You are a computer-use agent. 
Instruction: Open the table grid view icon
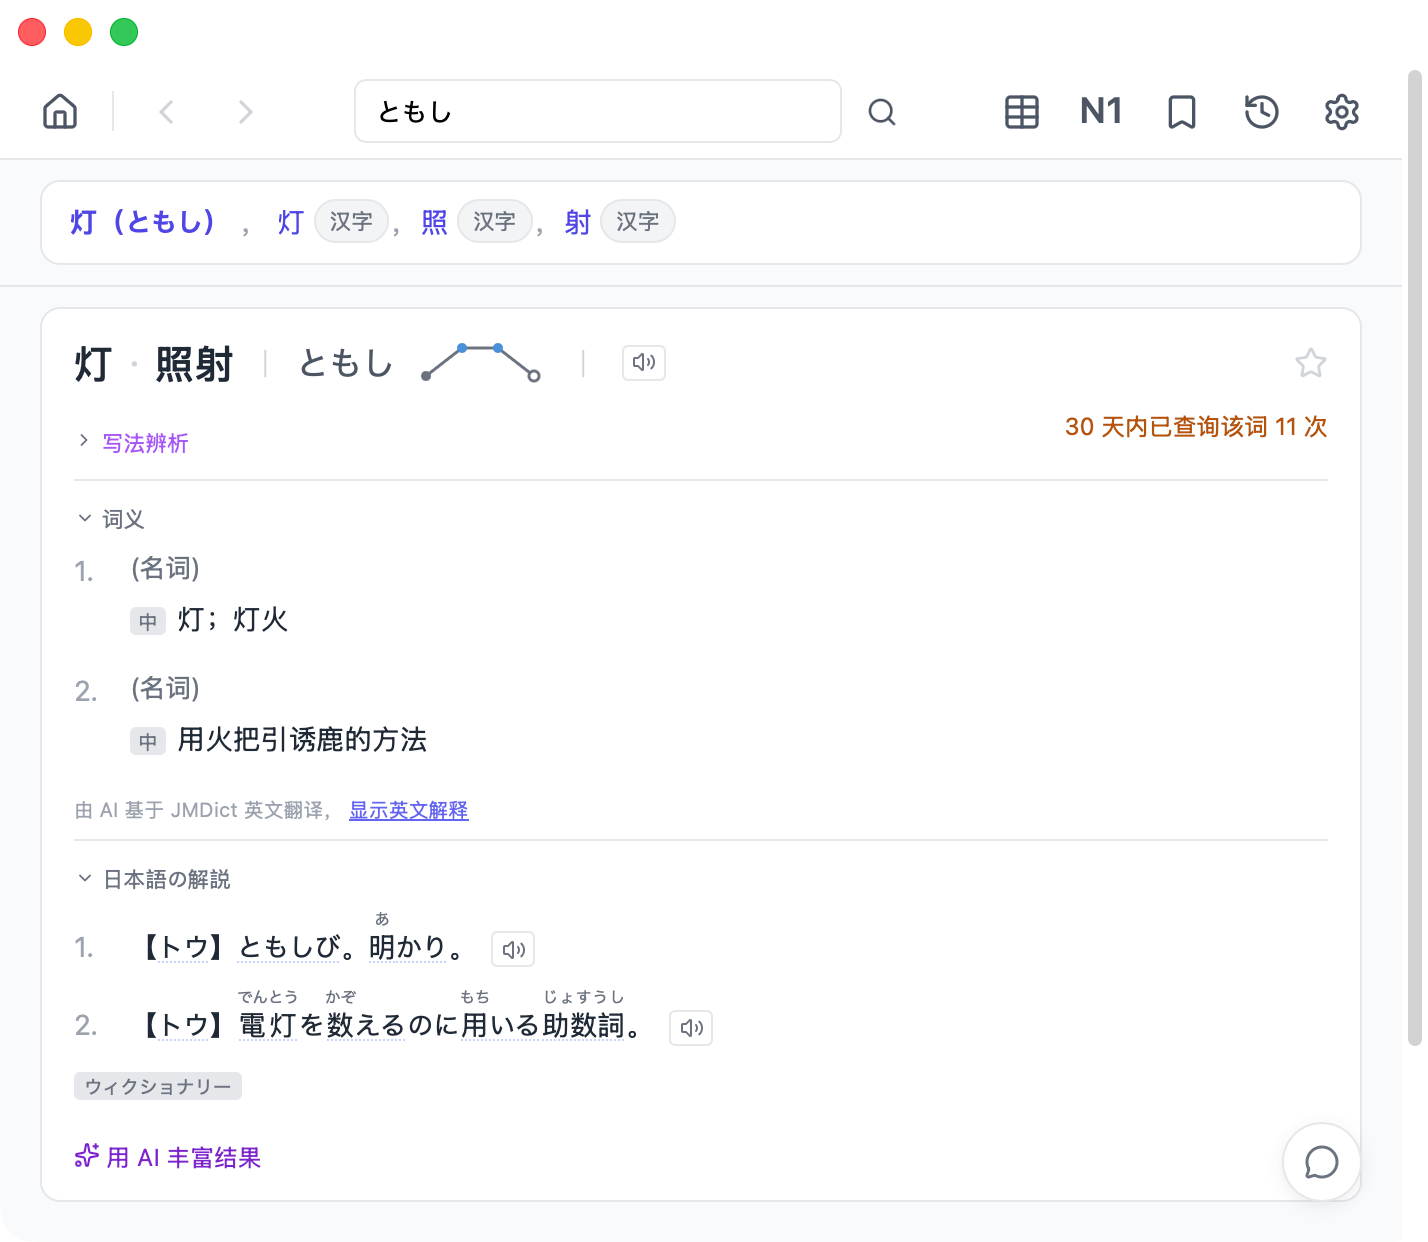click(1022, 111)
